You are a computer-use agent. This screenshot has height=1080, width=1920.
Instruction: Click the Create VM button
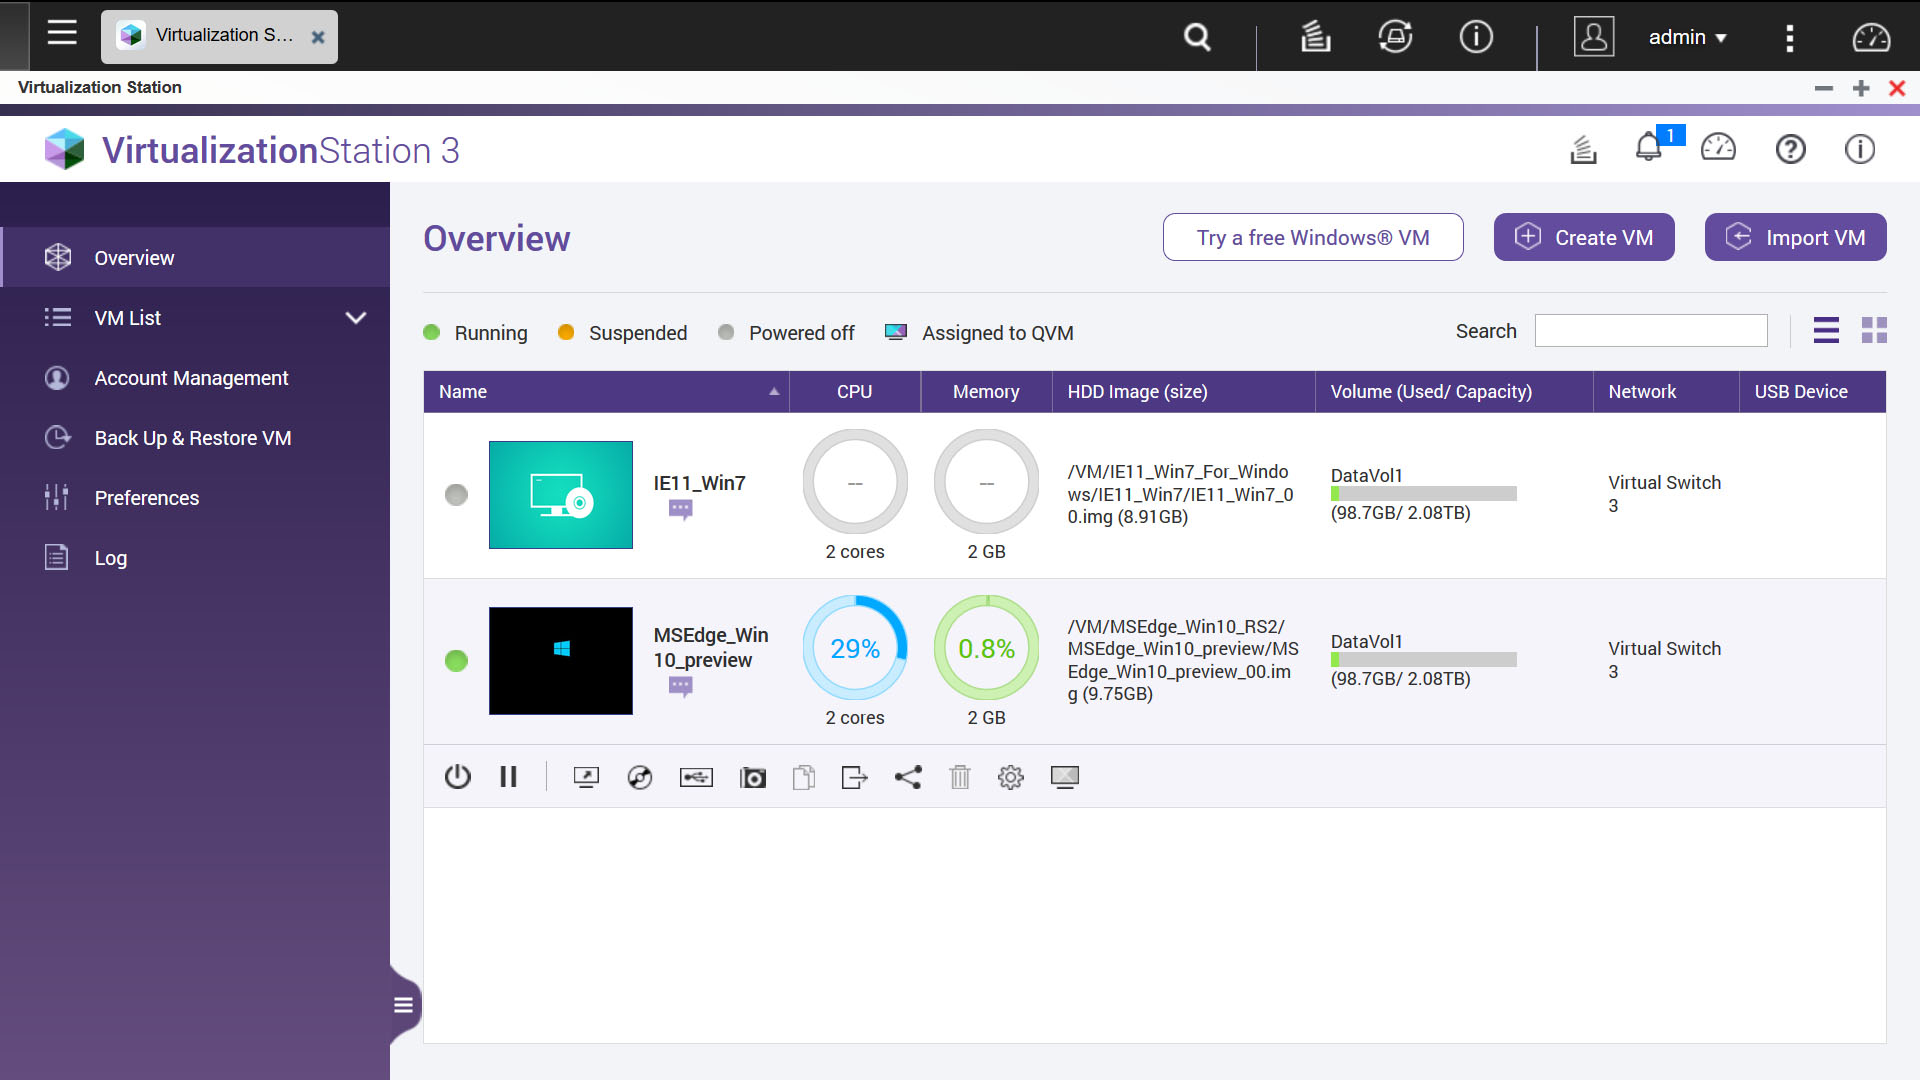pos(1584,237)
